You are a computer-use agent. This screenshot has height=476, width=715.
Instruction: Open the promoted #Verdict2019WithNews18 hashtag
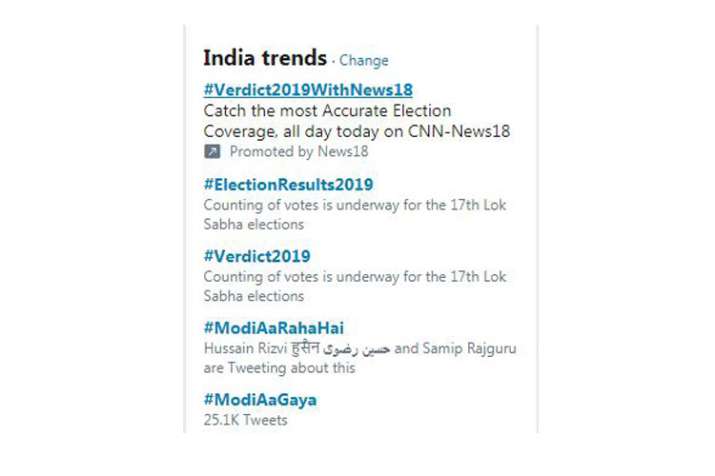click(x=308, y=90)
